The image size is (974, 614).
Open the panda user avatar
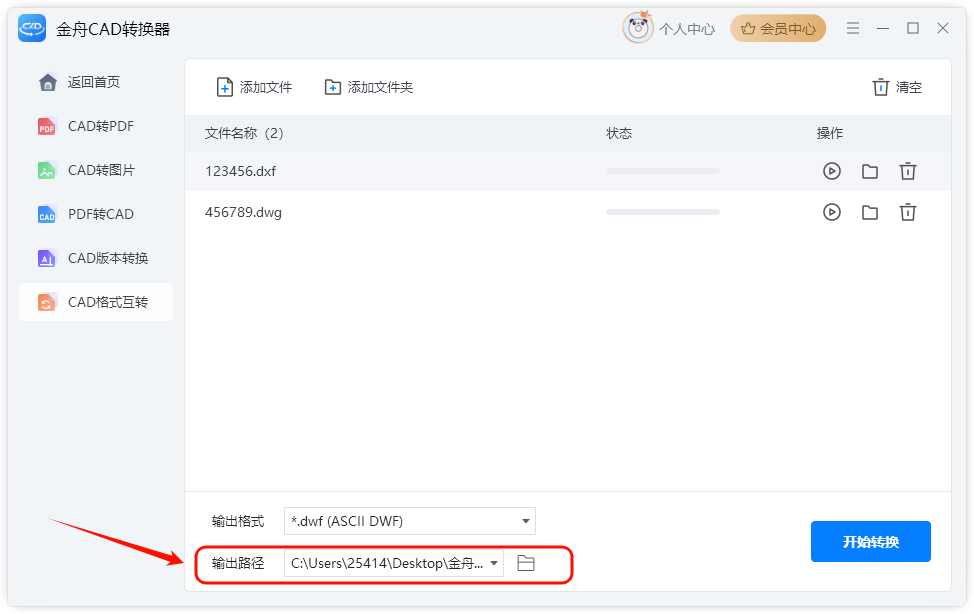click(x=638, y=28)
